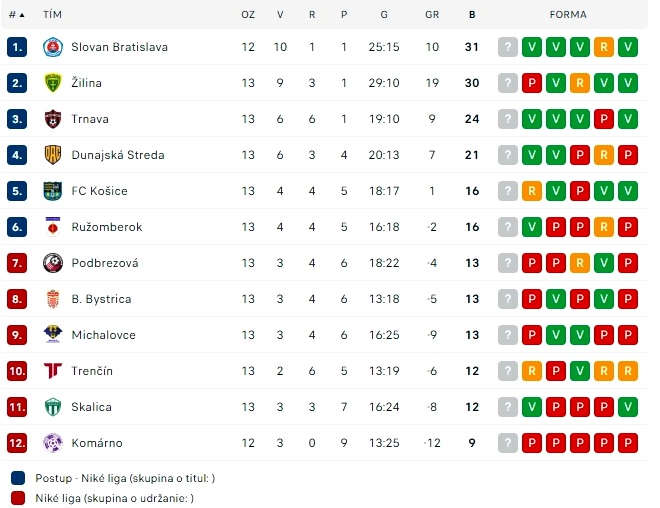Click the Komárno club crest
Viewport: 660px width, 508px height.
tap(52, 443)
